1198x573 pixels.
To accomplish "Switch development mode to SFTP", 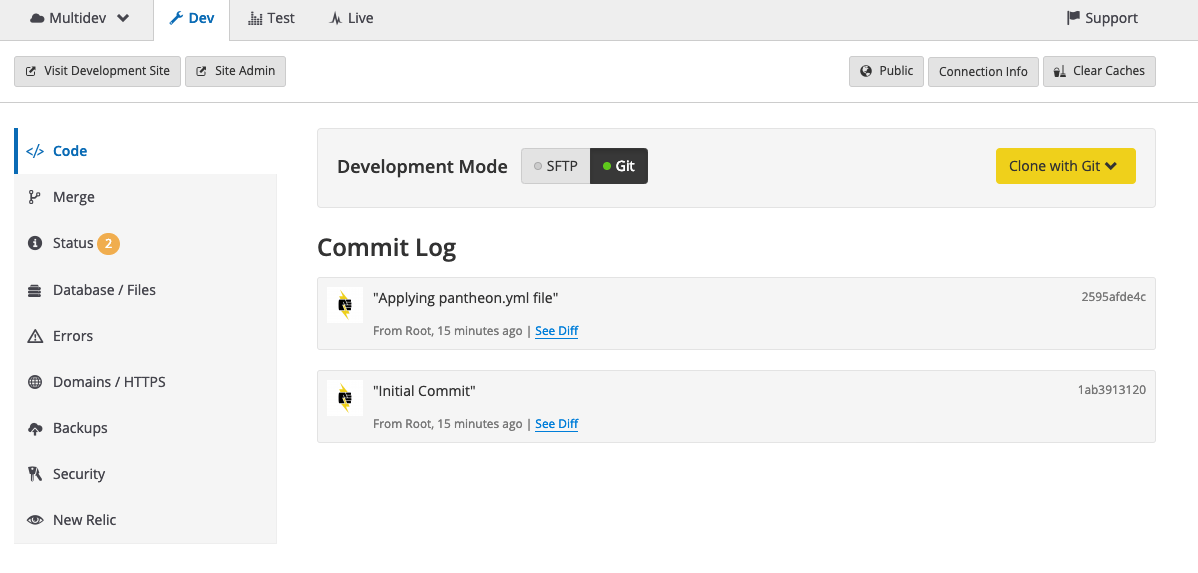I will [x=555, y=166].
